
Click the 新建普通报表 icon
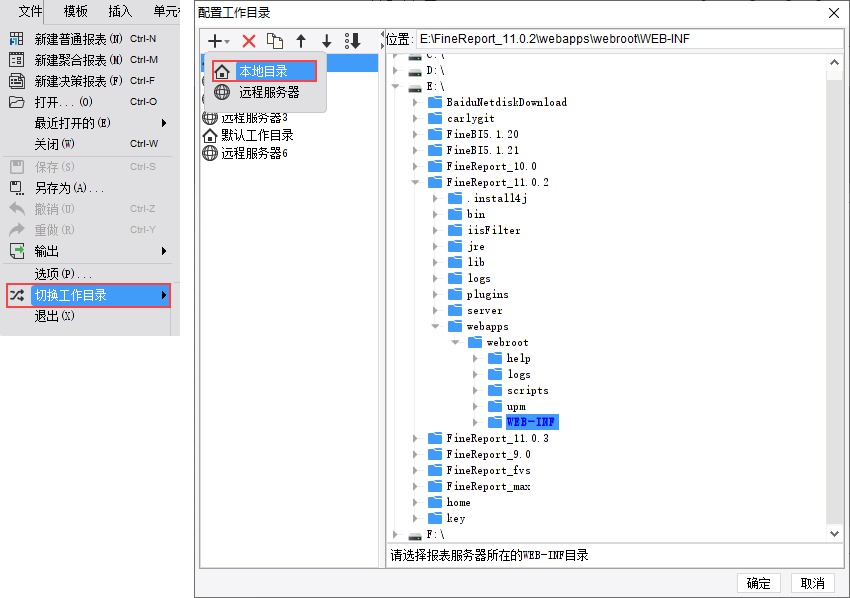click(17, 38)
